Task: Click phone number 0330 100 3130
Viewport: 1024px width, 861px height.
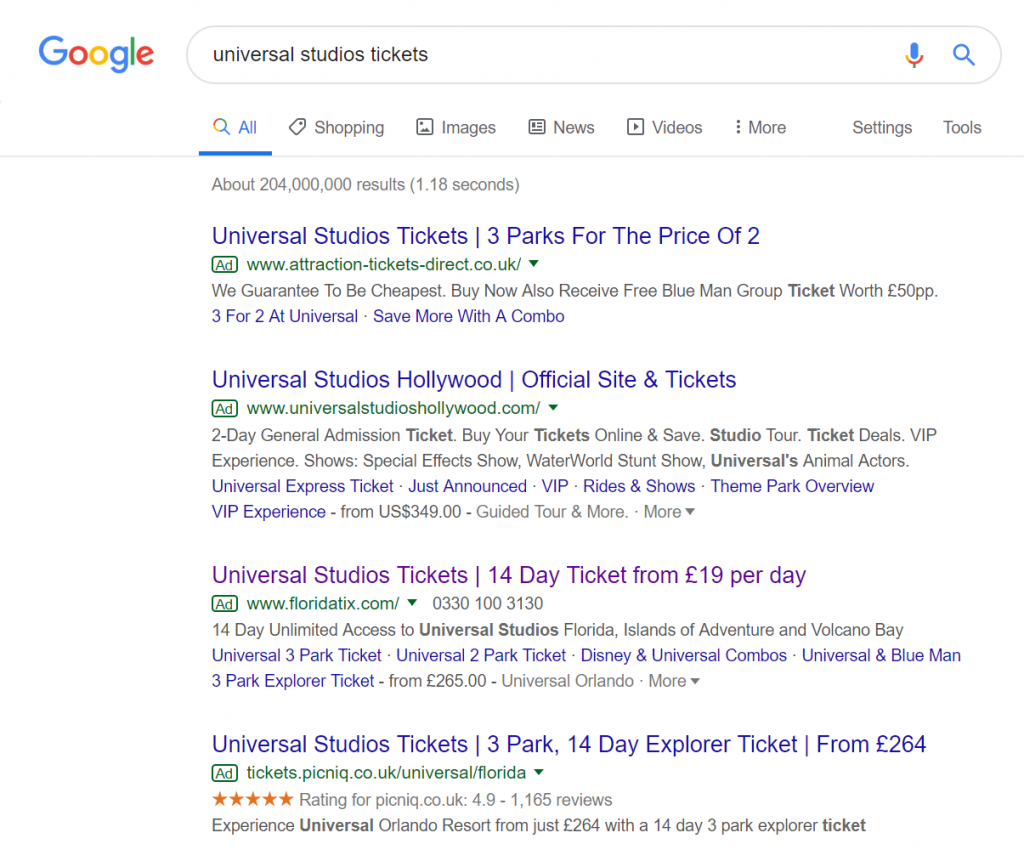Action: point(488,604)
